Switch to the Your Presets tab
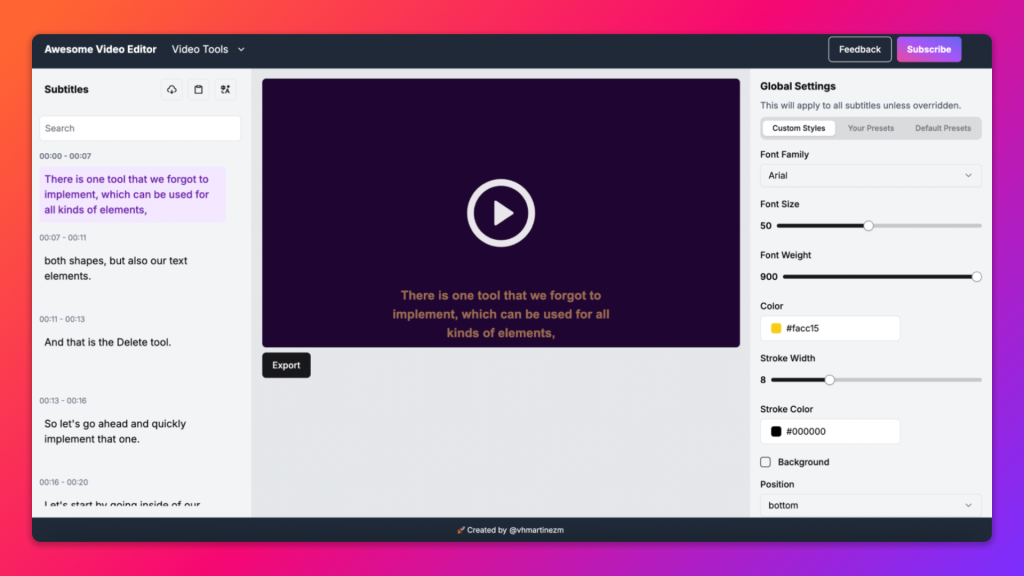 click(871, 128)
